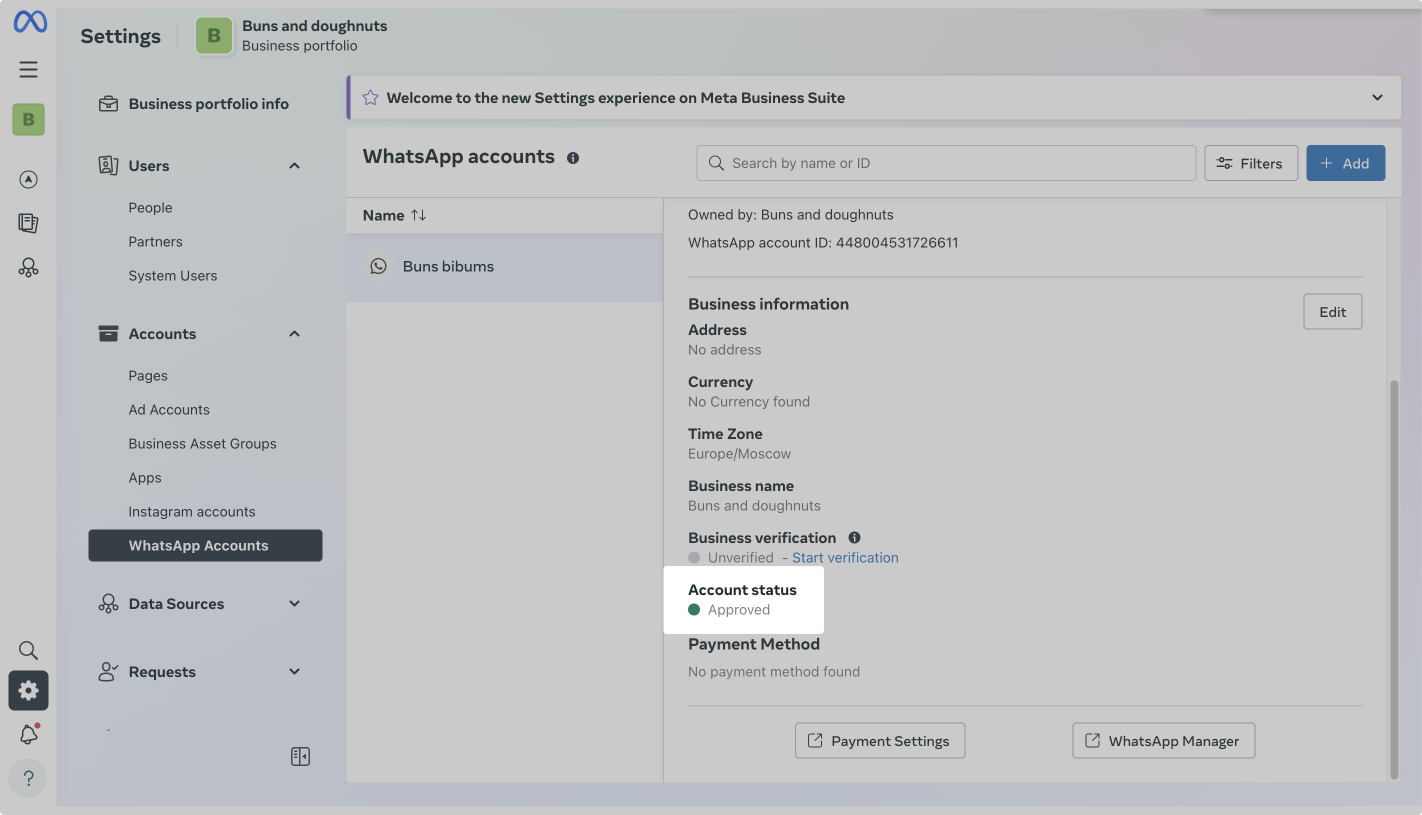This screenshot has height=815, width=1422.
Task: Click the 'No payment method found' text
Action: point(774,672)
